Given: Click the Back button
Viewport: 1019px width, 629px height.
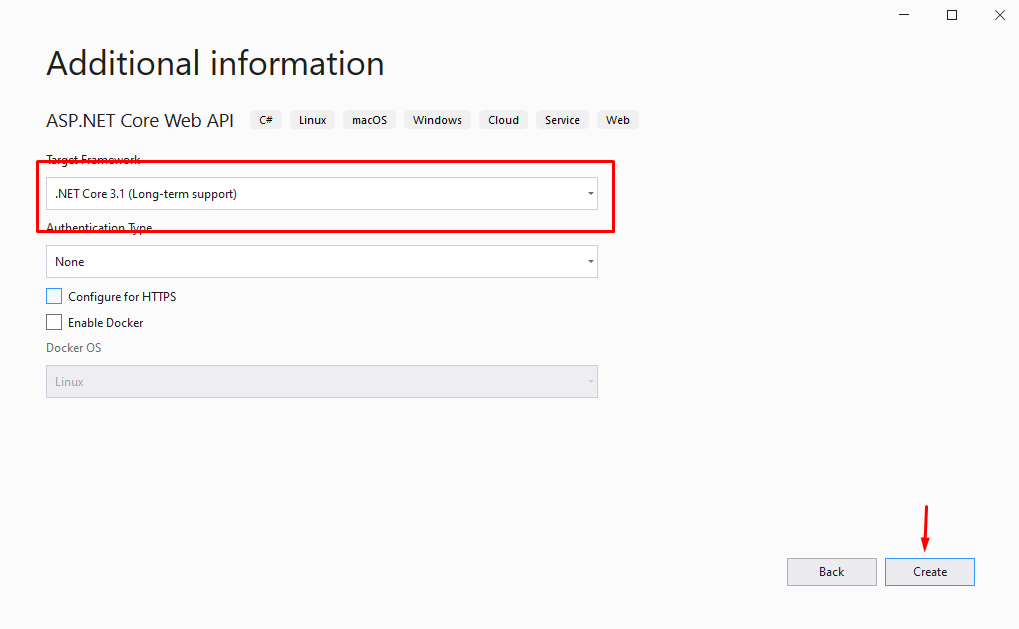Looking at the screenshot, I should [x=831, y=571].
